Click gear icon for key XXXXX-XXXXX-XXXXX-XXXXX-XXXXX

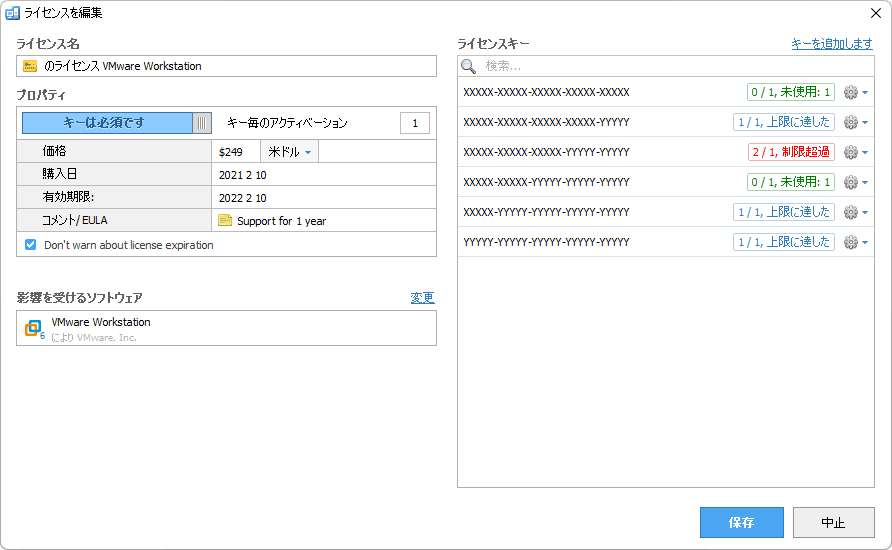851,92
